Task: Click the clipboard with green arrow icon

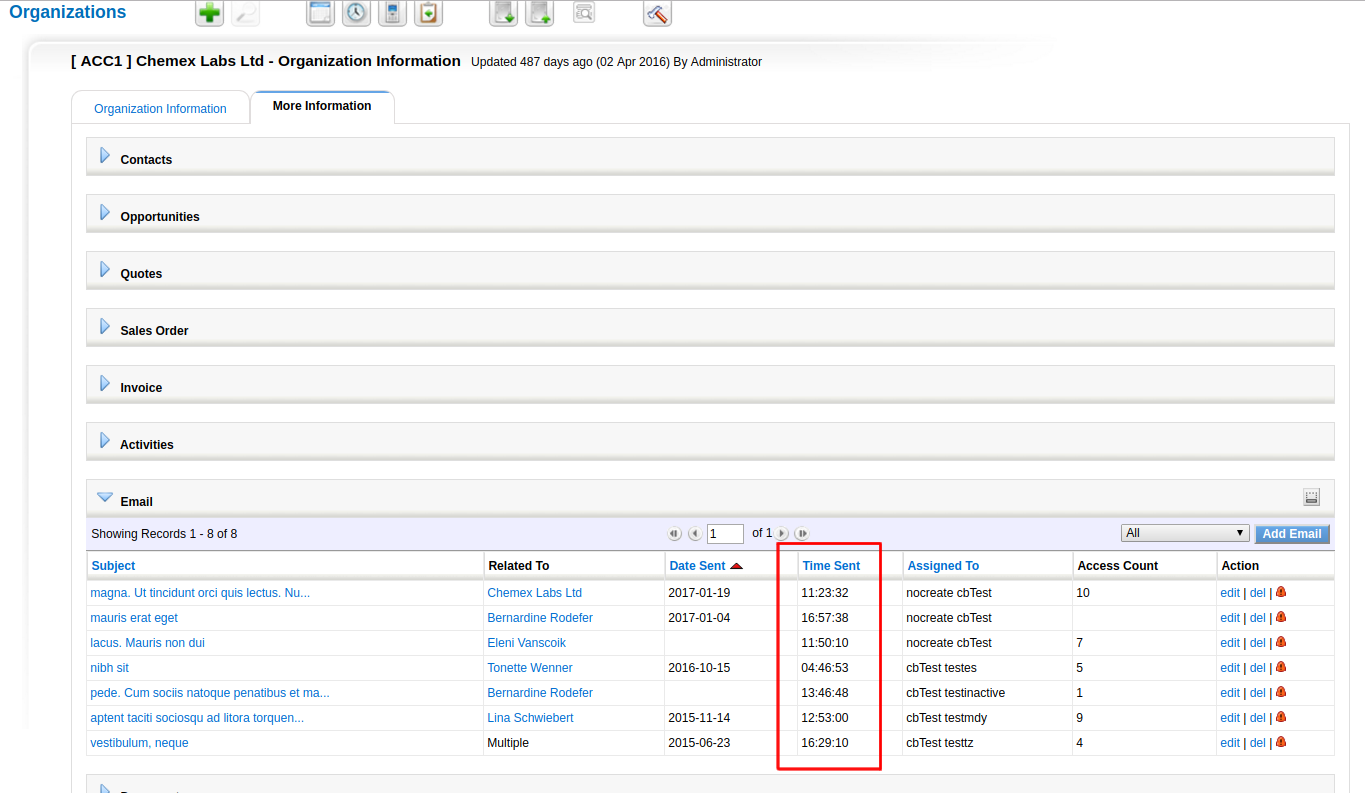Action: 428,13
